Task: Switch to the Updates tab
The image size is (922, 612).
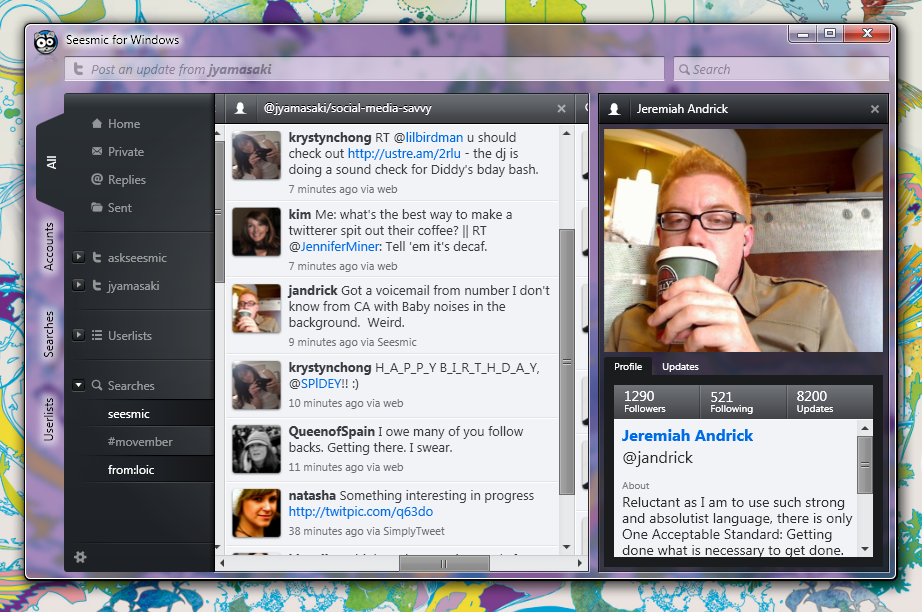Action: (680, 366)
